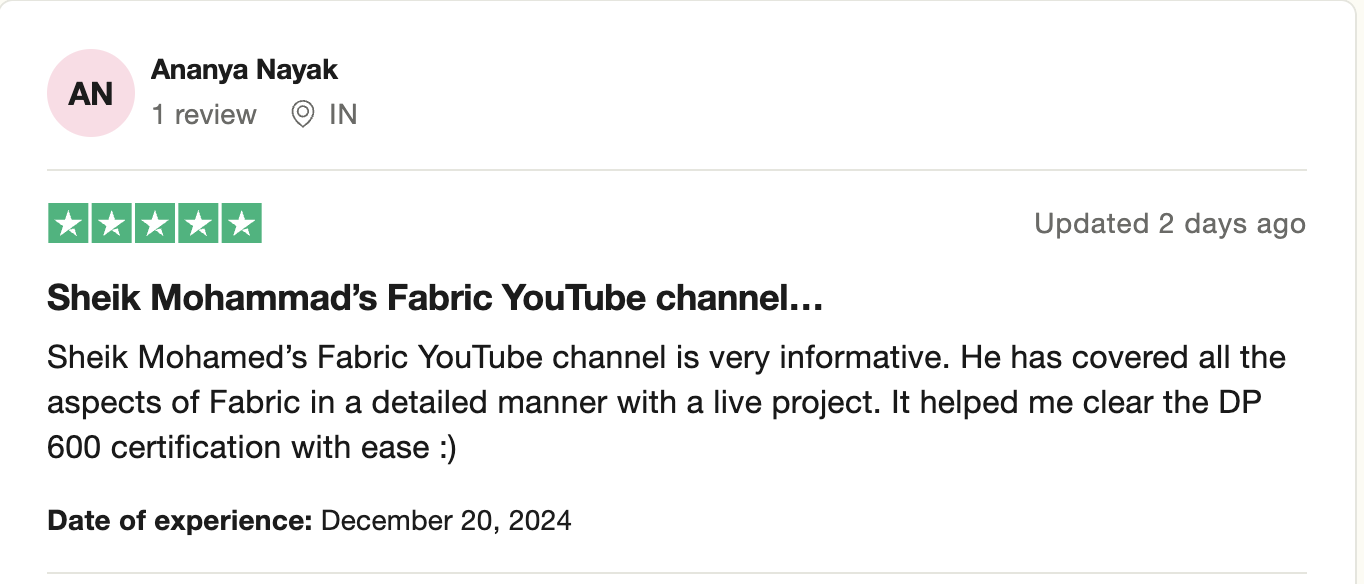Select the fourth green rating star
1364x584 pixels.
click(x=198, y=223)
